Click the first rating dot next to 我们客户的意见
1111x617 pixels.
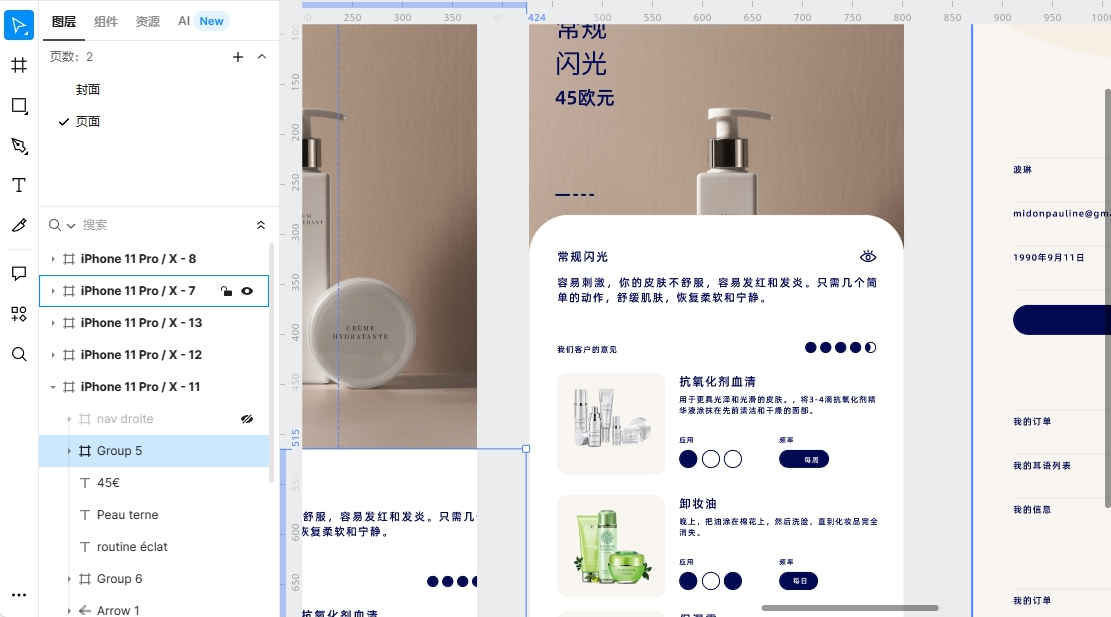pos(811,348)
